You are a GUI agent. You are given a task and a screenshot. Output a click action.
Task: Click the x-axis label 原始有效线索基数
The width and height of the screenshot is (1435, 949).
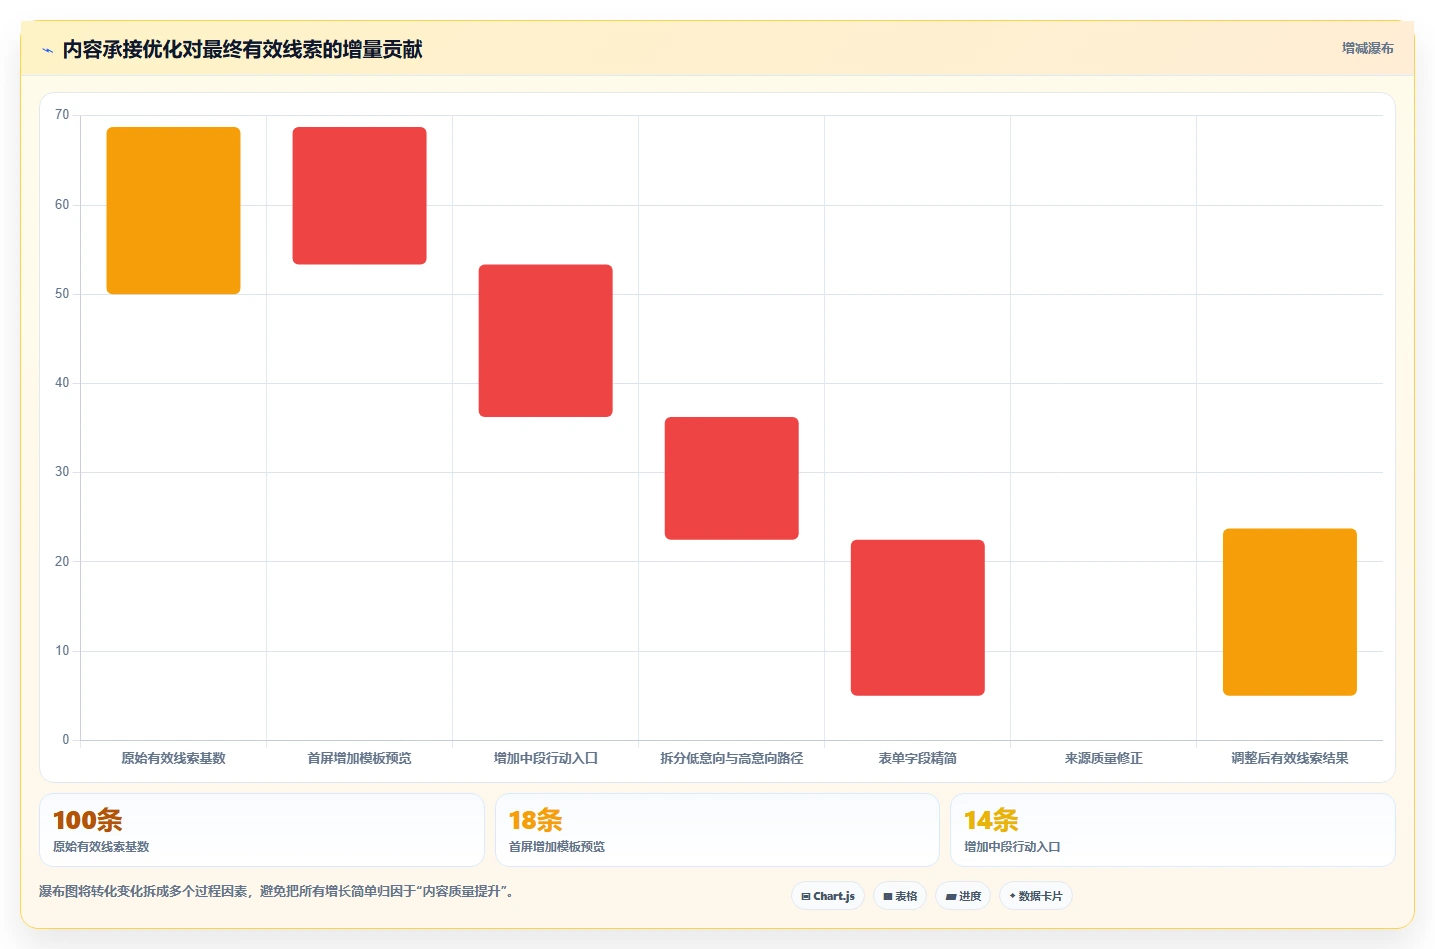tap(174, 758)
